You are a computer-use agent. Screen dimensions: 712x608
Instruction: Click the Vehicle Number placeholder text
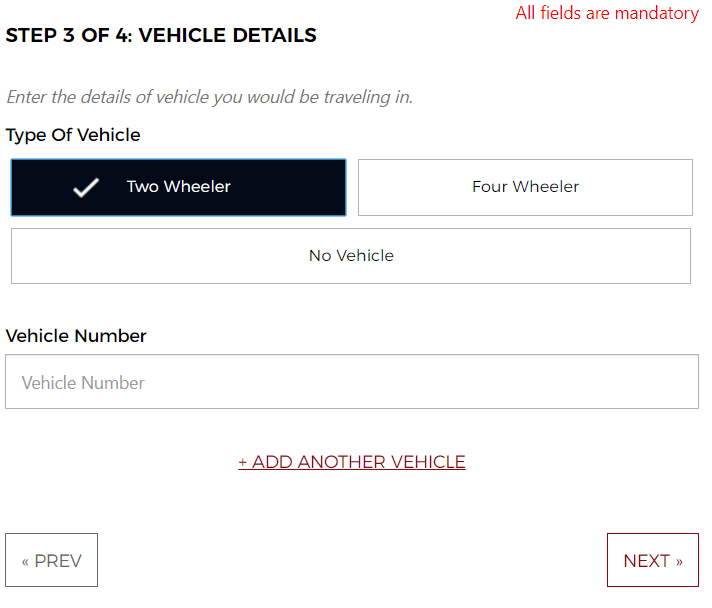(x=83, y=383)
